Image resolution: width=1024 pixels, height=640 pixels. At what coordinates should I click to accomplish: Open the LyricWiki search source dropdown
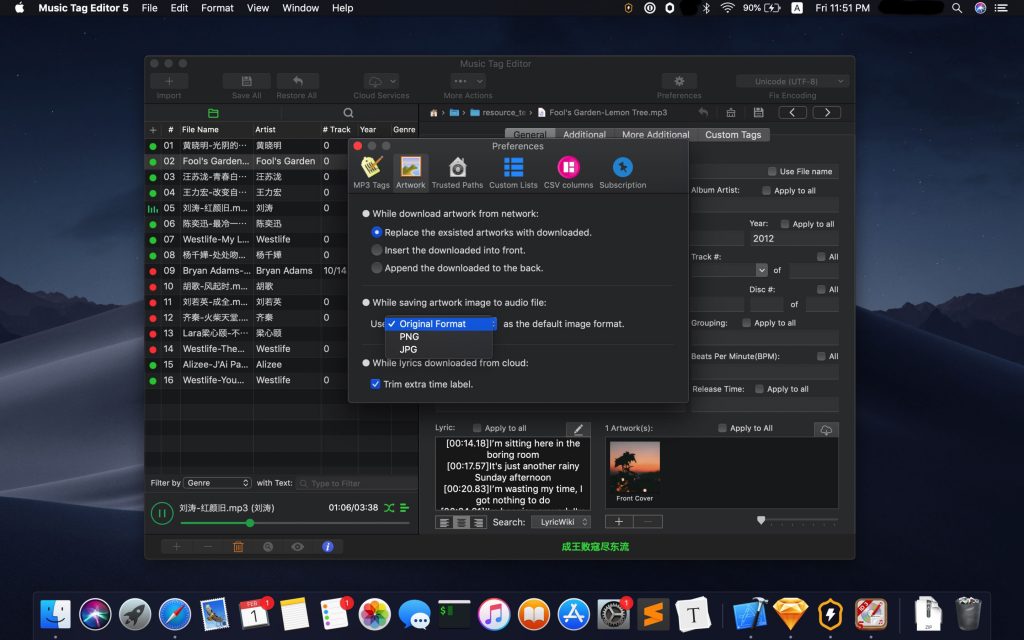coord(561,522)
